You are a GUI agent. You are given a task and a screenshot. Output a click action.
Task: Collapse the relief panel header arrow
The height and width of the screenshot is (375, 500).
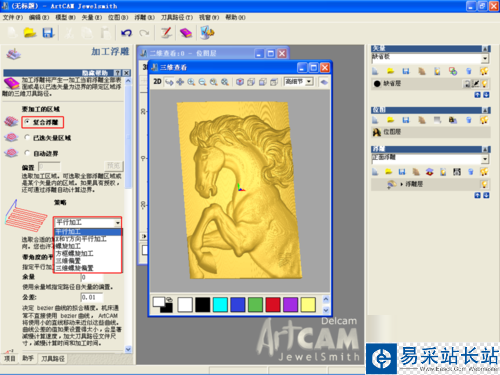[x=486, y=149]
